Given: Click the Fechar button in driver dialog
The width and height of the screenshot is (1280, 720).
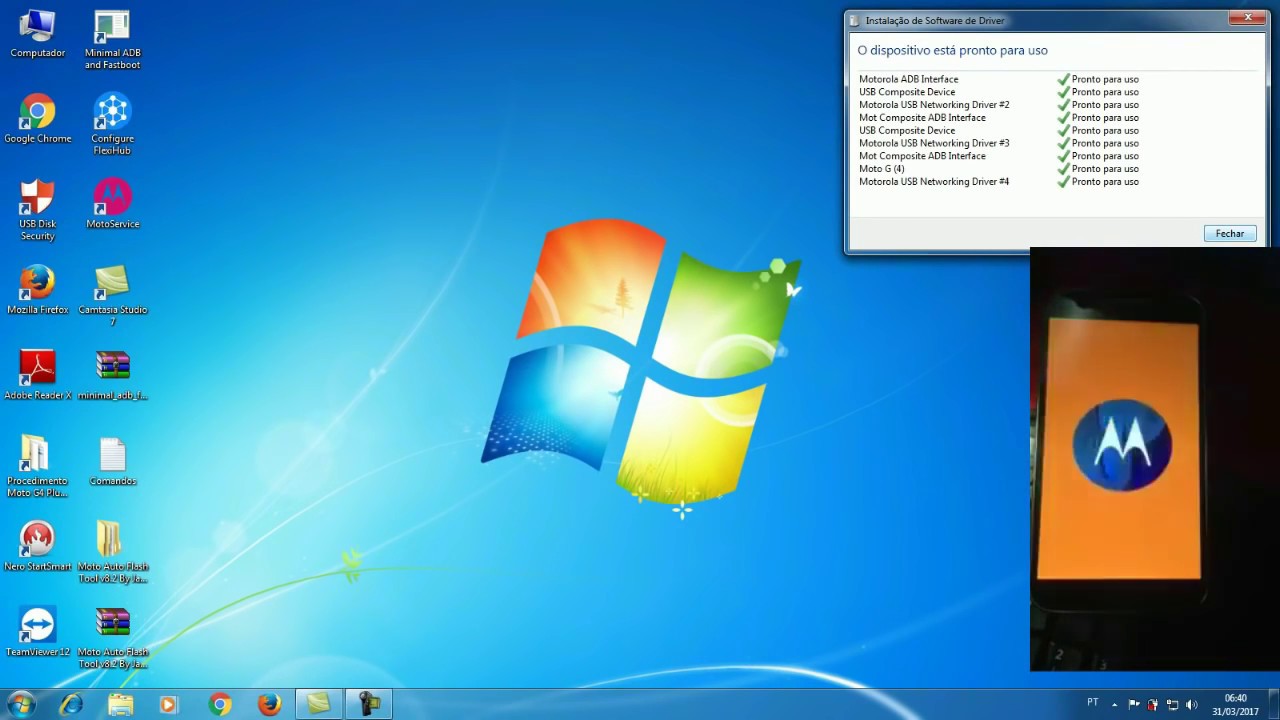Looking at the screenshot, I should click(1230, 233).
